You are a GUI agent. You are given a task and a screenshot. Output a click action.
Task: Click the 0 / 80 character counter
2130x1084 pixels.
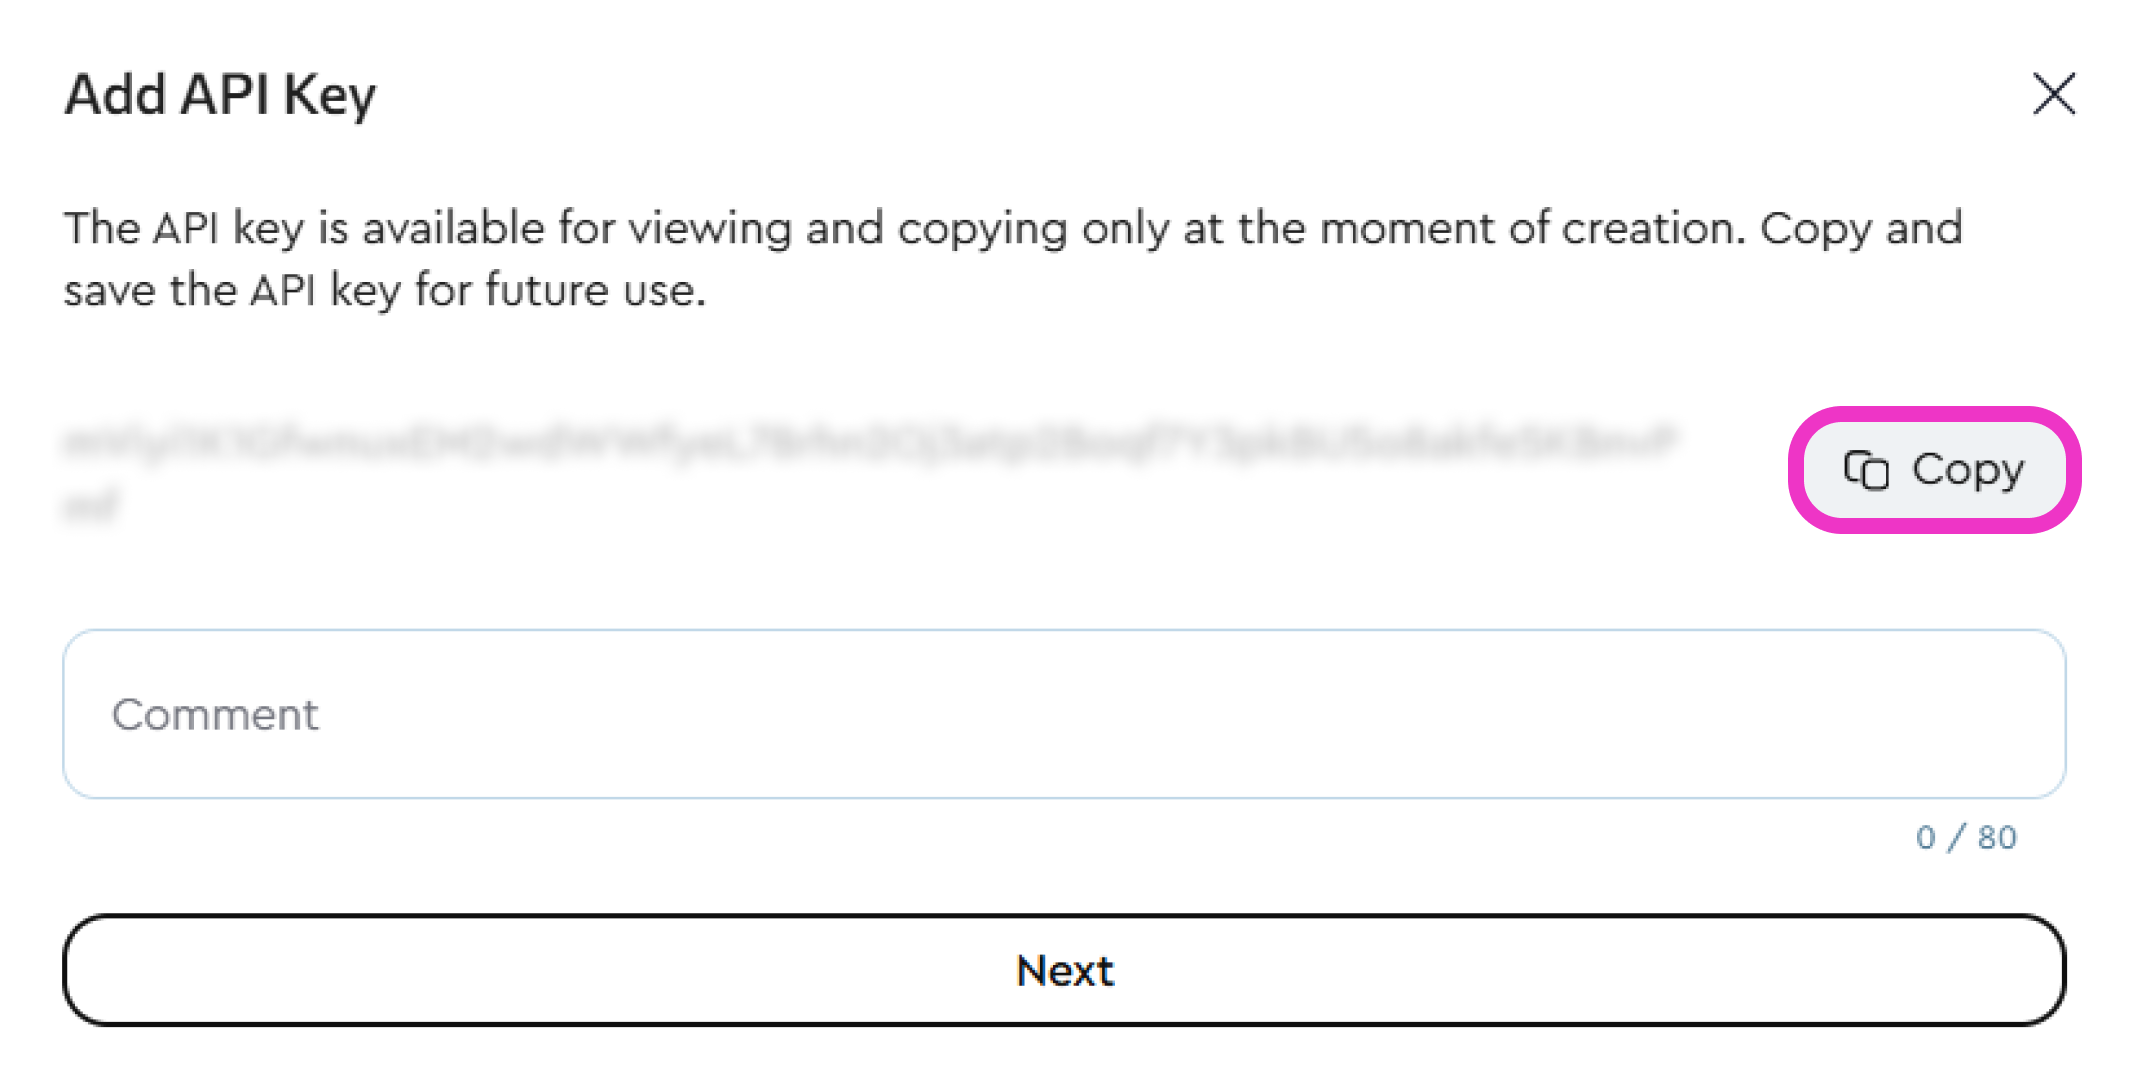[1965, 838]
